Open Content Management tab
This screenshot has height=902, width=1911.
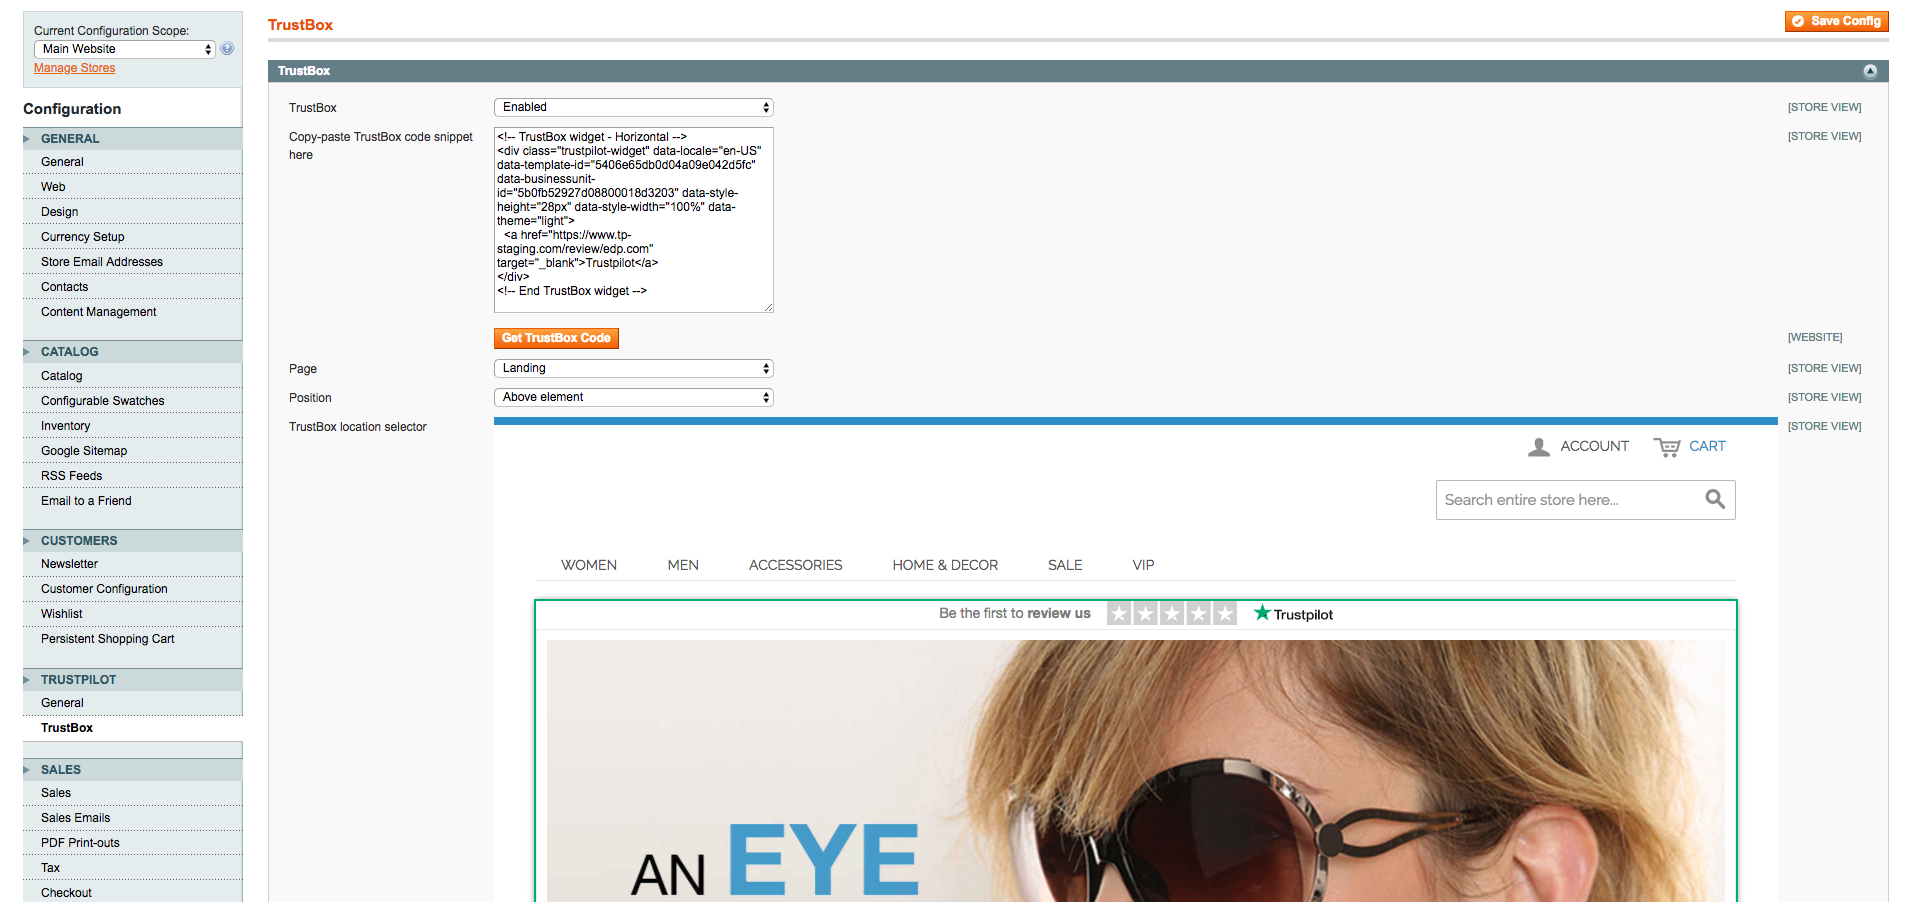[x=132, y=312]
